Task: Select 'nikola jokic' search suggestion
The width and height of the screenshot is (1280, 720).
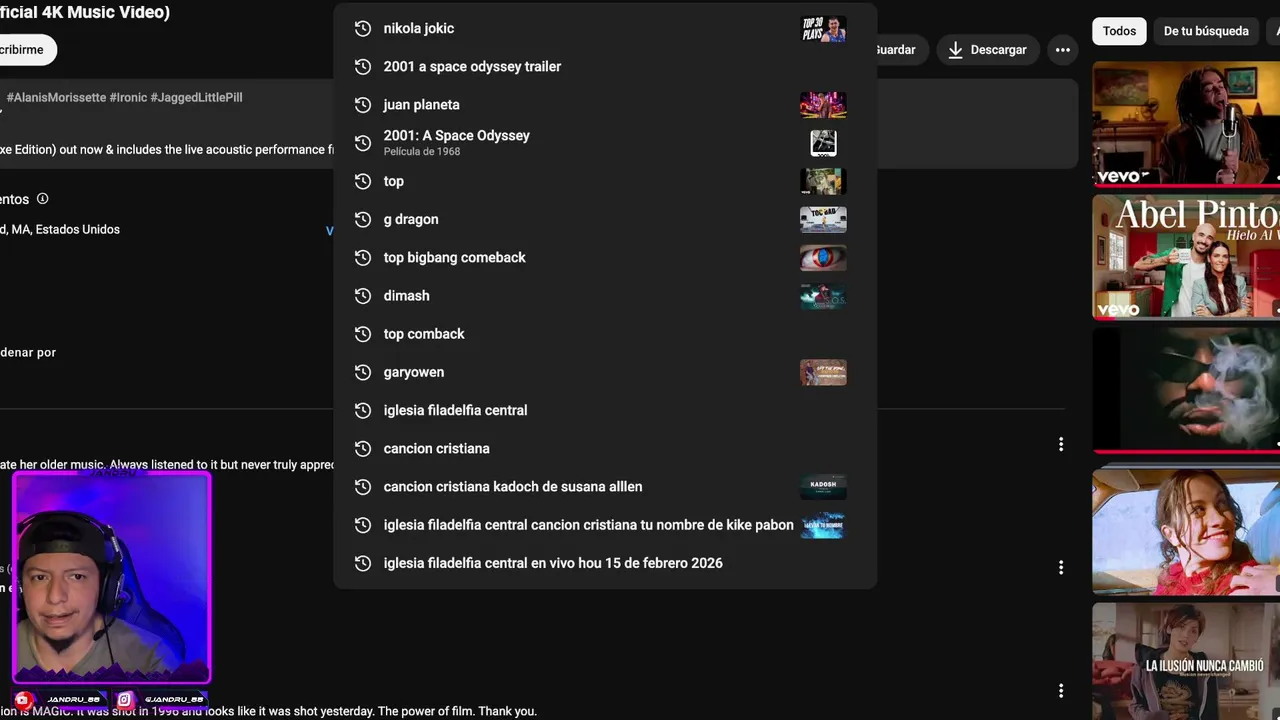Action: (605, 28)
